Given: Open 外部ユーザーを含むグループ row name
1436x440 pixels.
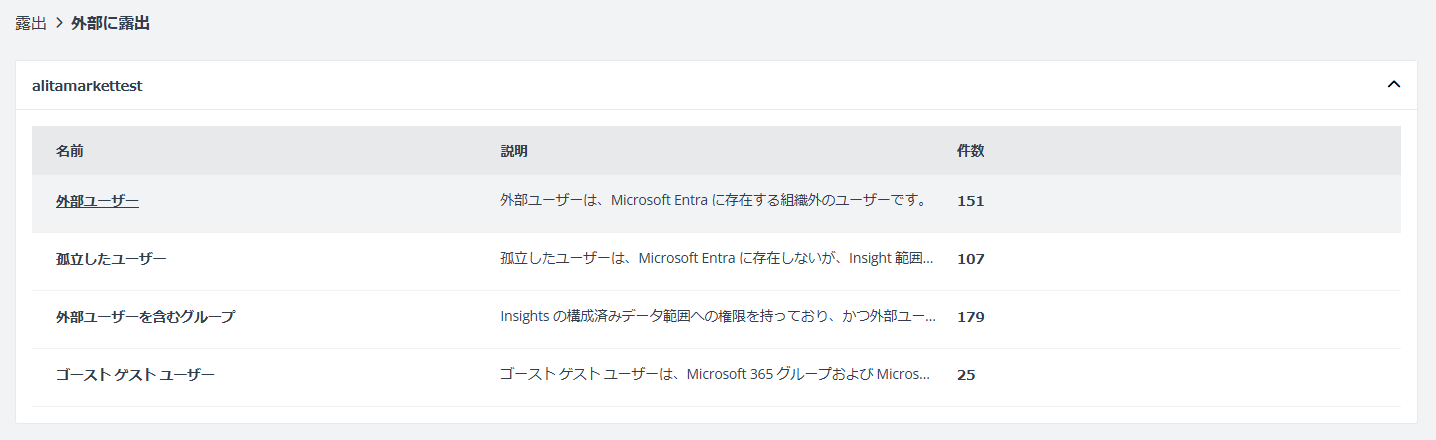Looking at the screenshot, I should [145, 317].
